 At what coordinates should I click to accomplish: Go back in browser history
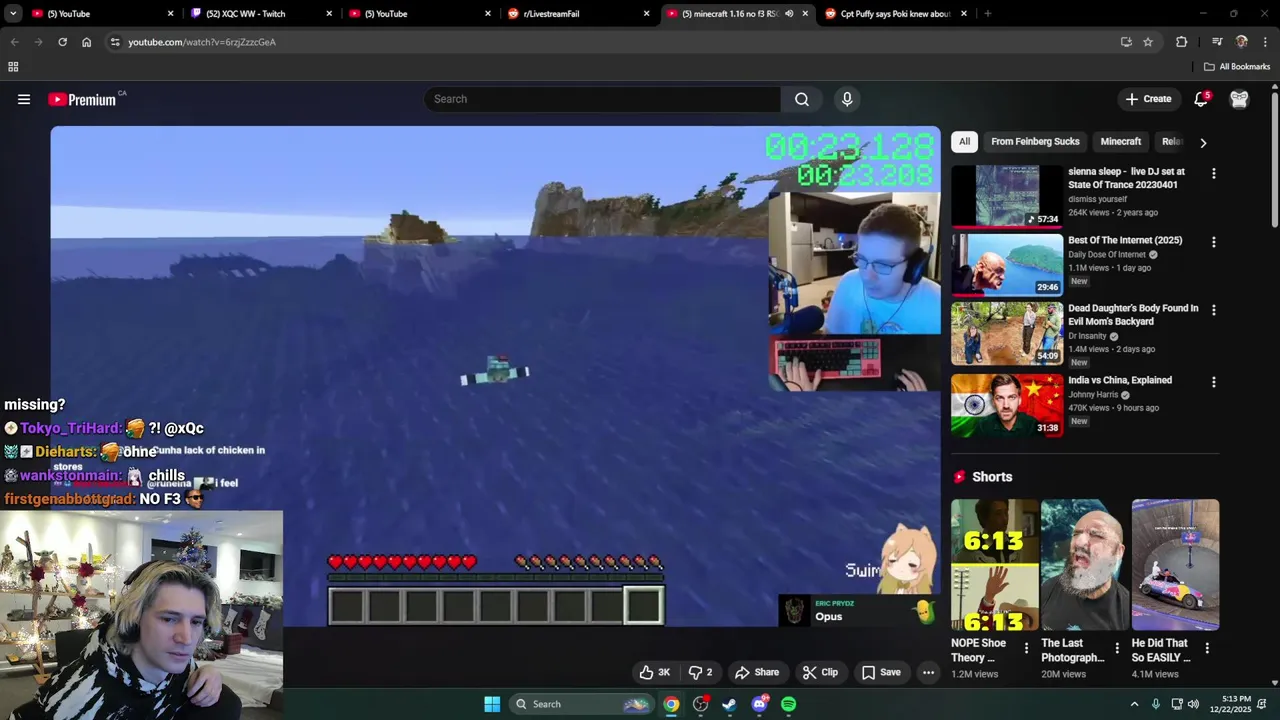click(x=14, y=42)
